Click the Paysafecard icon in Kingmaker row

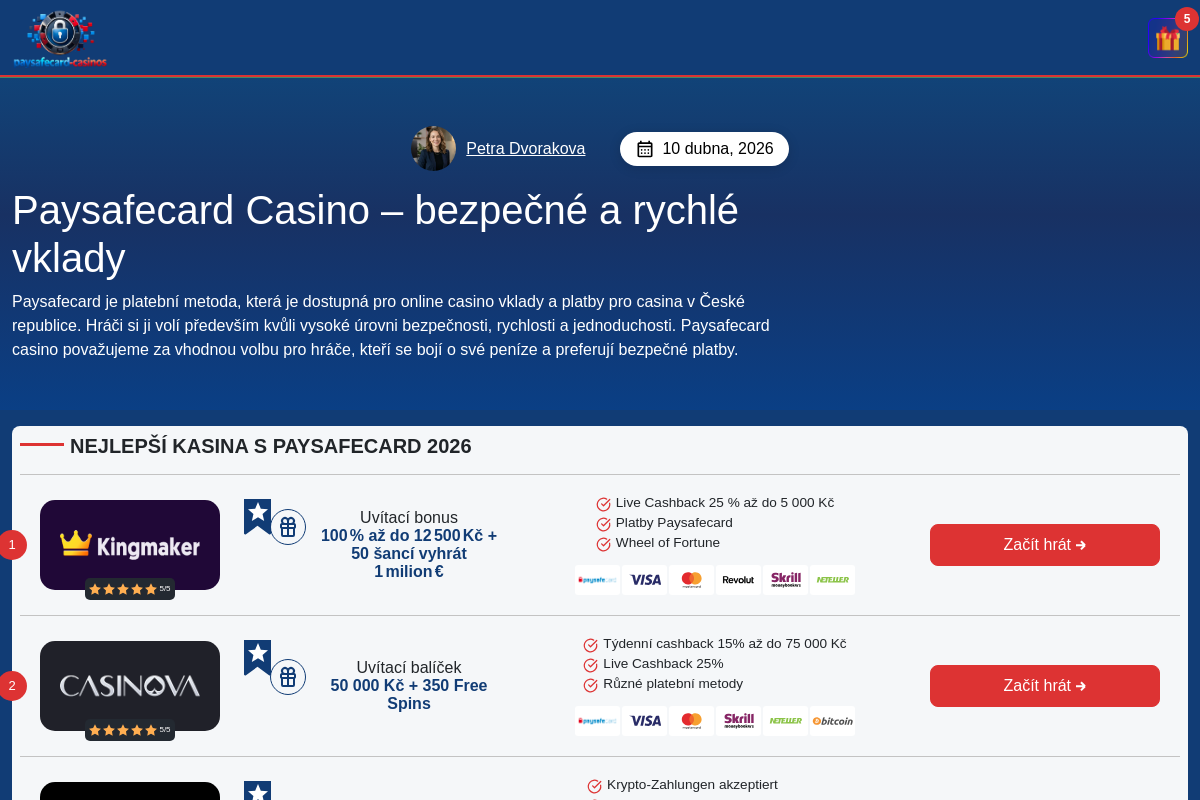click(x=597, y=580)
